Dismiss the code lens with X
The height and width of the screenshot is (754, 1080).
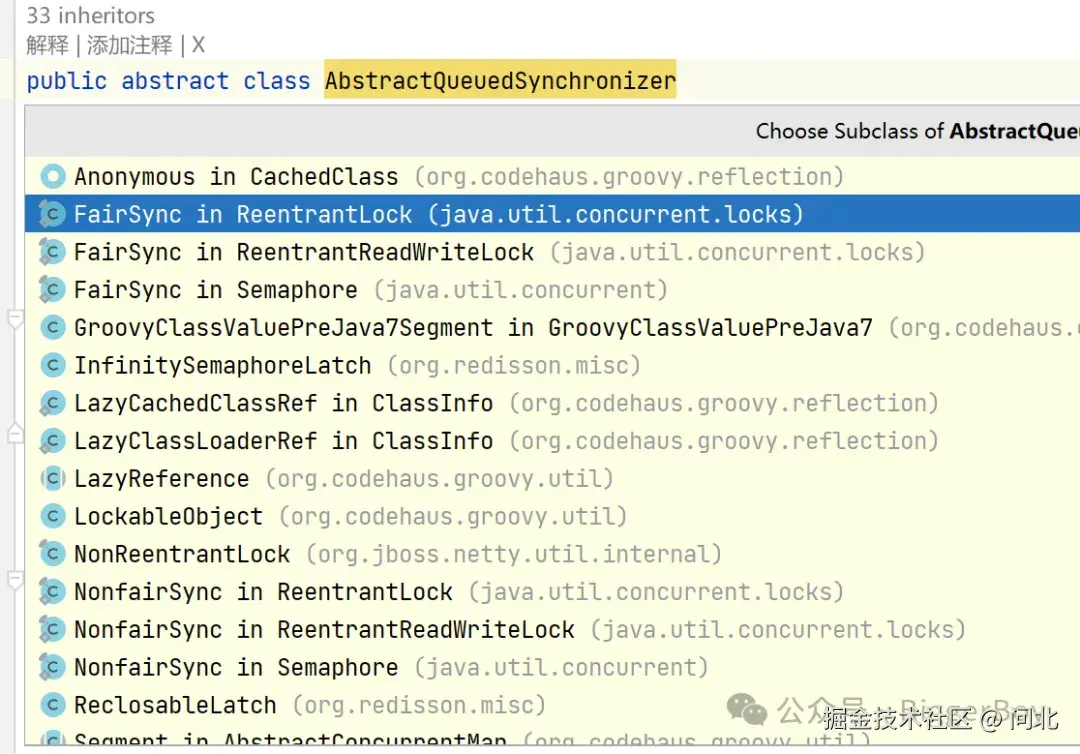(x=198, y=45)
